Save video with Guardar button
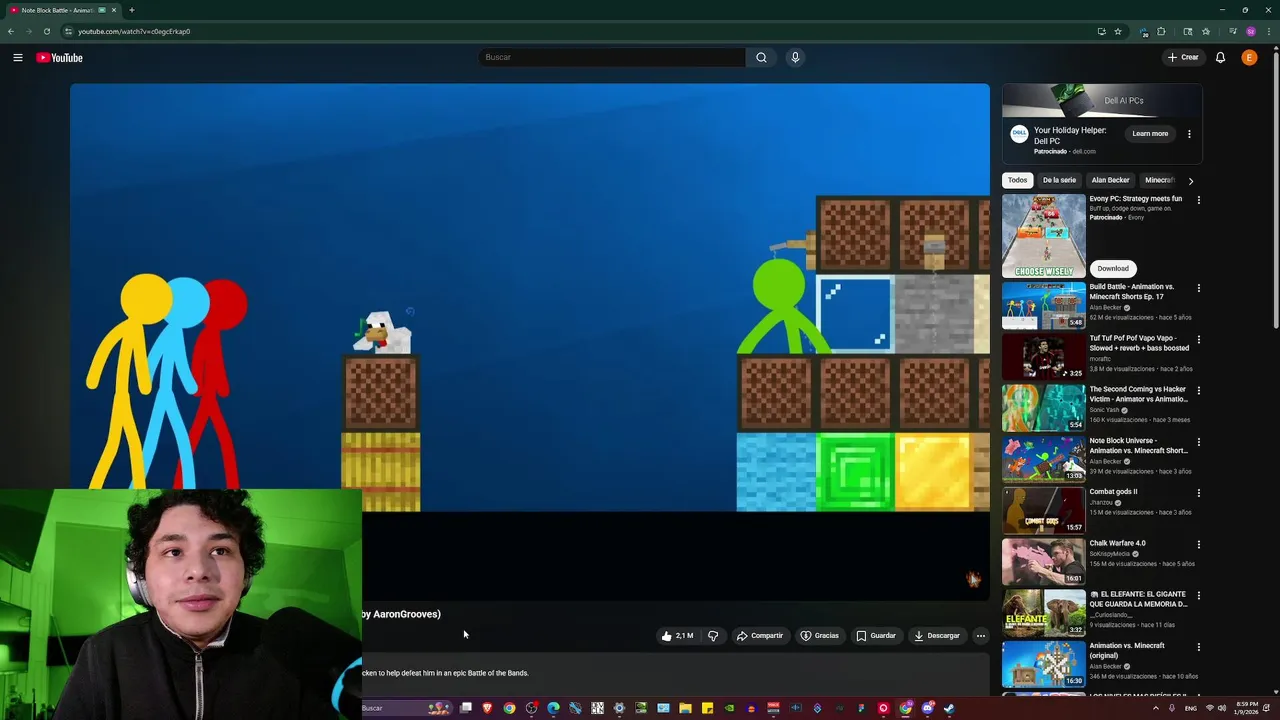The image size is (1280, 720). pyautogui.click(x=876, y=636)
